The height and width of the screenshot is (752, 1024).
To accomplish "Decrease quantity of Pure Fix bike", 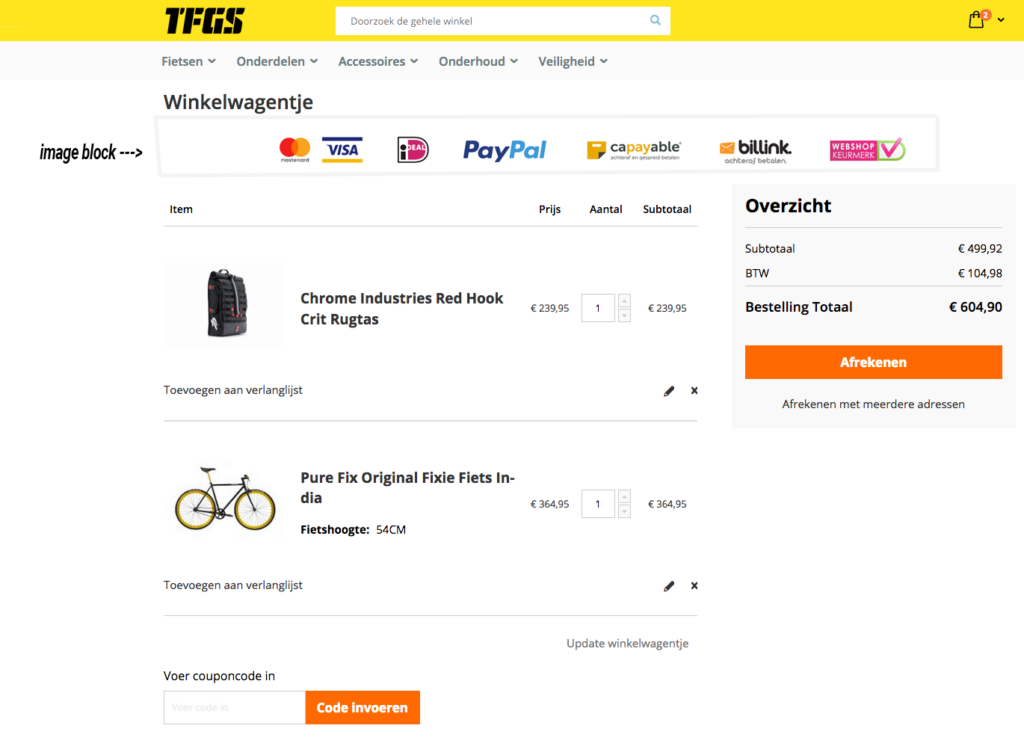I will (x=625, y=511).
